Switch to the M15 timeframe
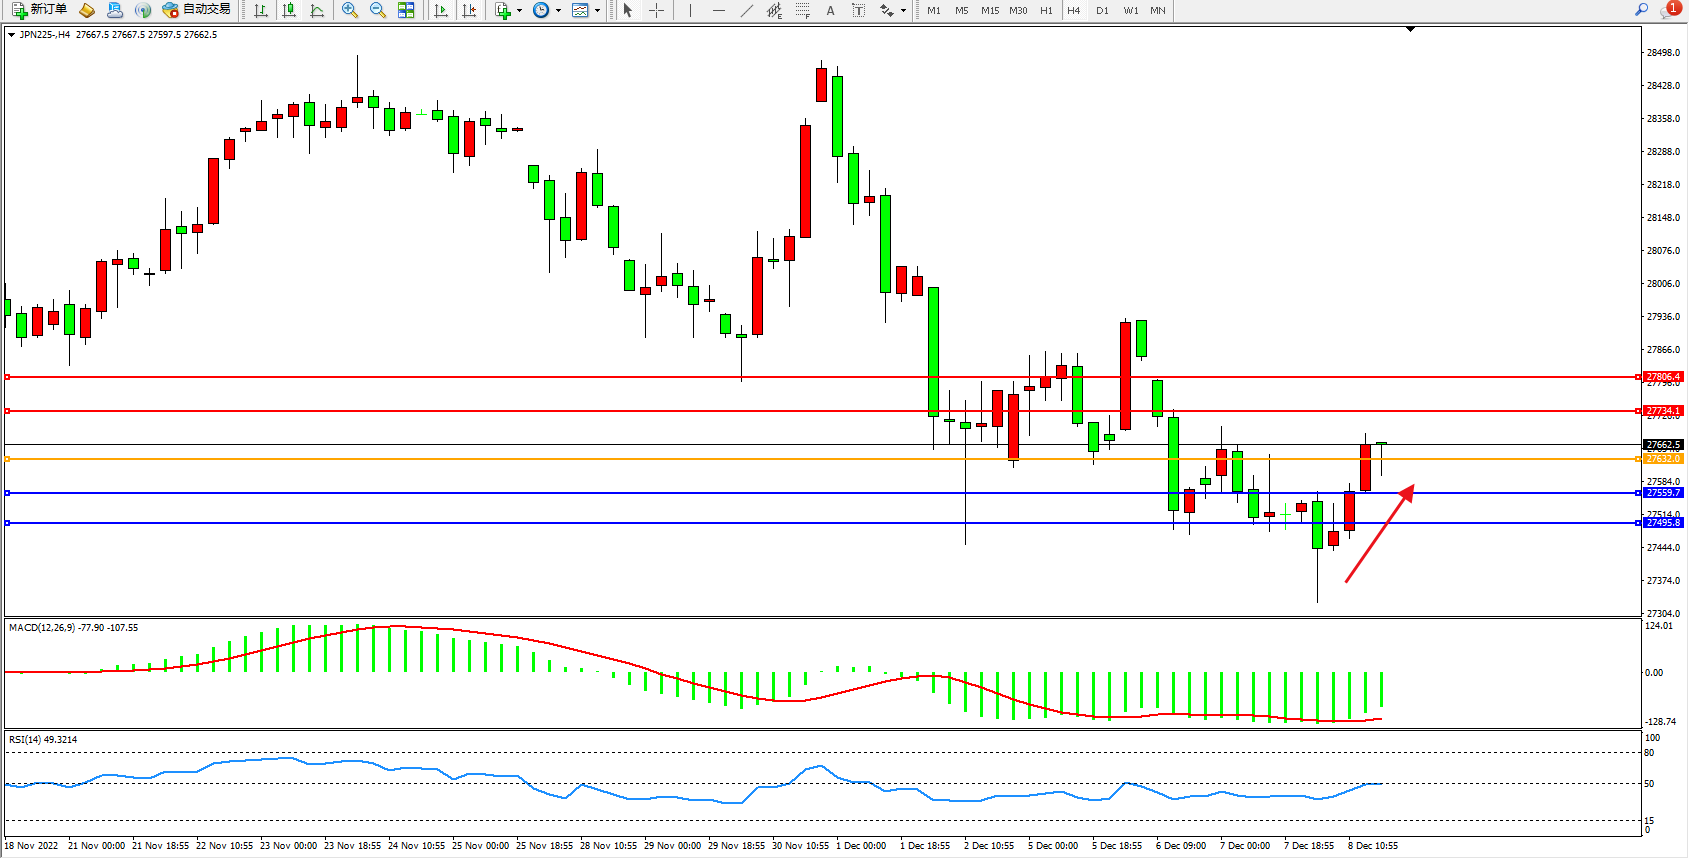 [x=990, y=10]
